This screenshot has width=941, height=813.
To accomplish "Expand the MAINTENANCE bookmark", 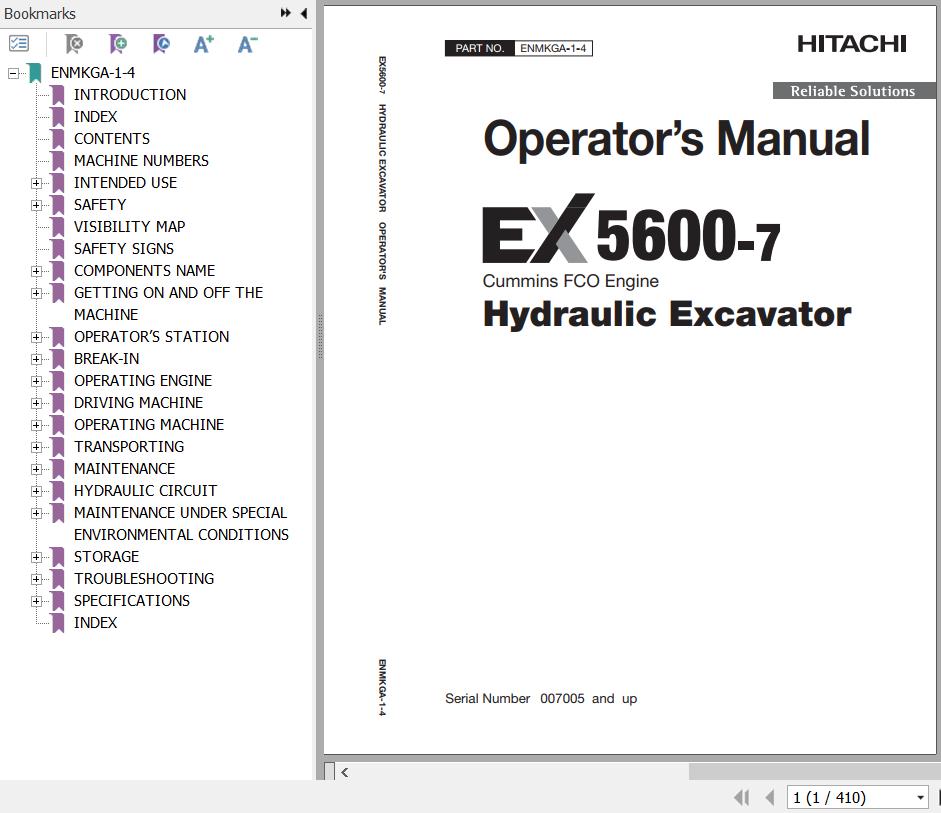I will click(36, 469).
